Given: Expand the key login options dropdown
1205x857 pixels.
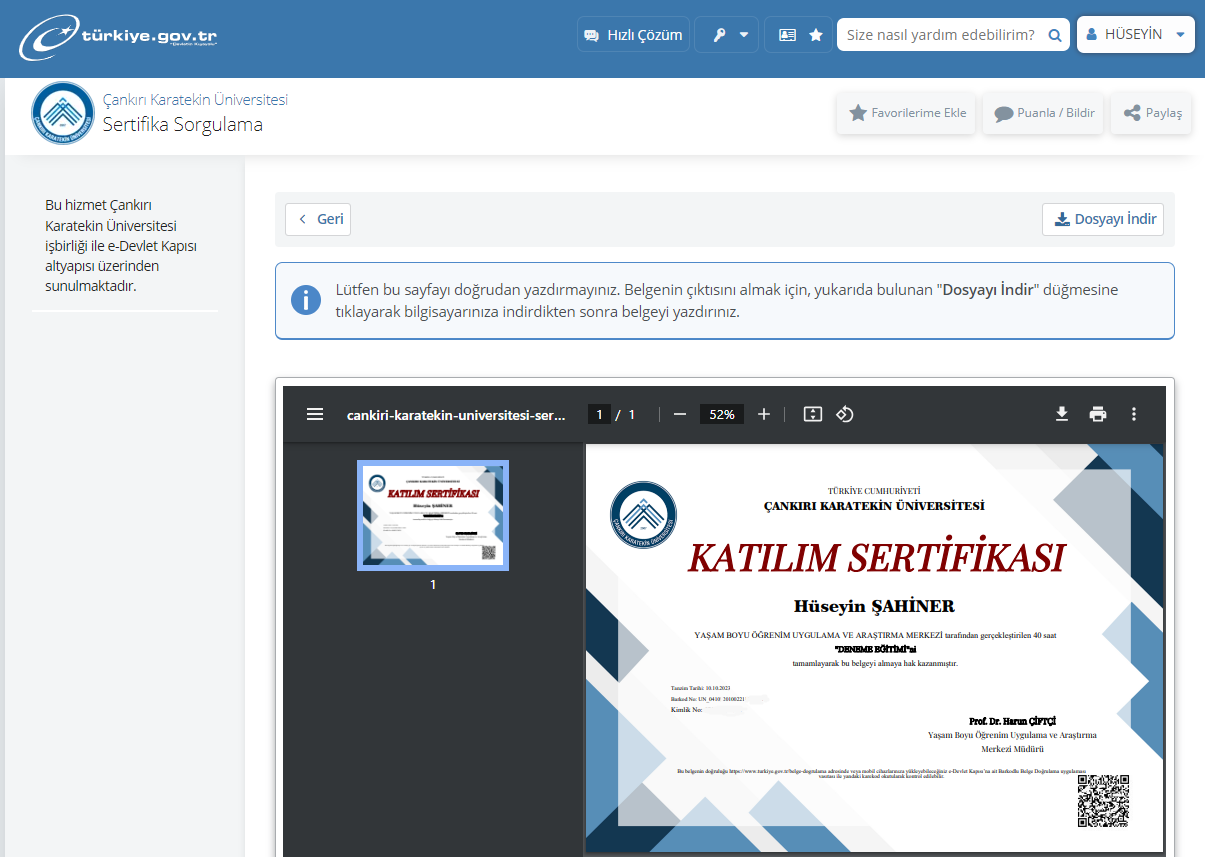Looking at the screenshot, I should (x=727, y=34).
